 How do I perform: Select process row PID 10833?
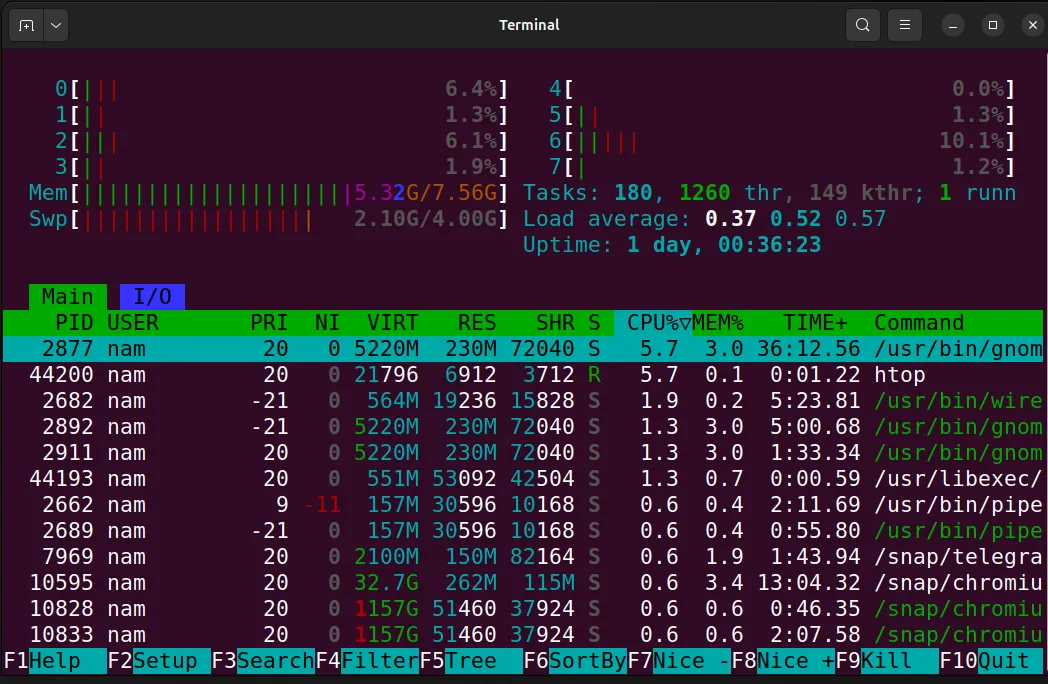523,635
